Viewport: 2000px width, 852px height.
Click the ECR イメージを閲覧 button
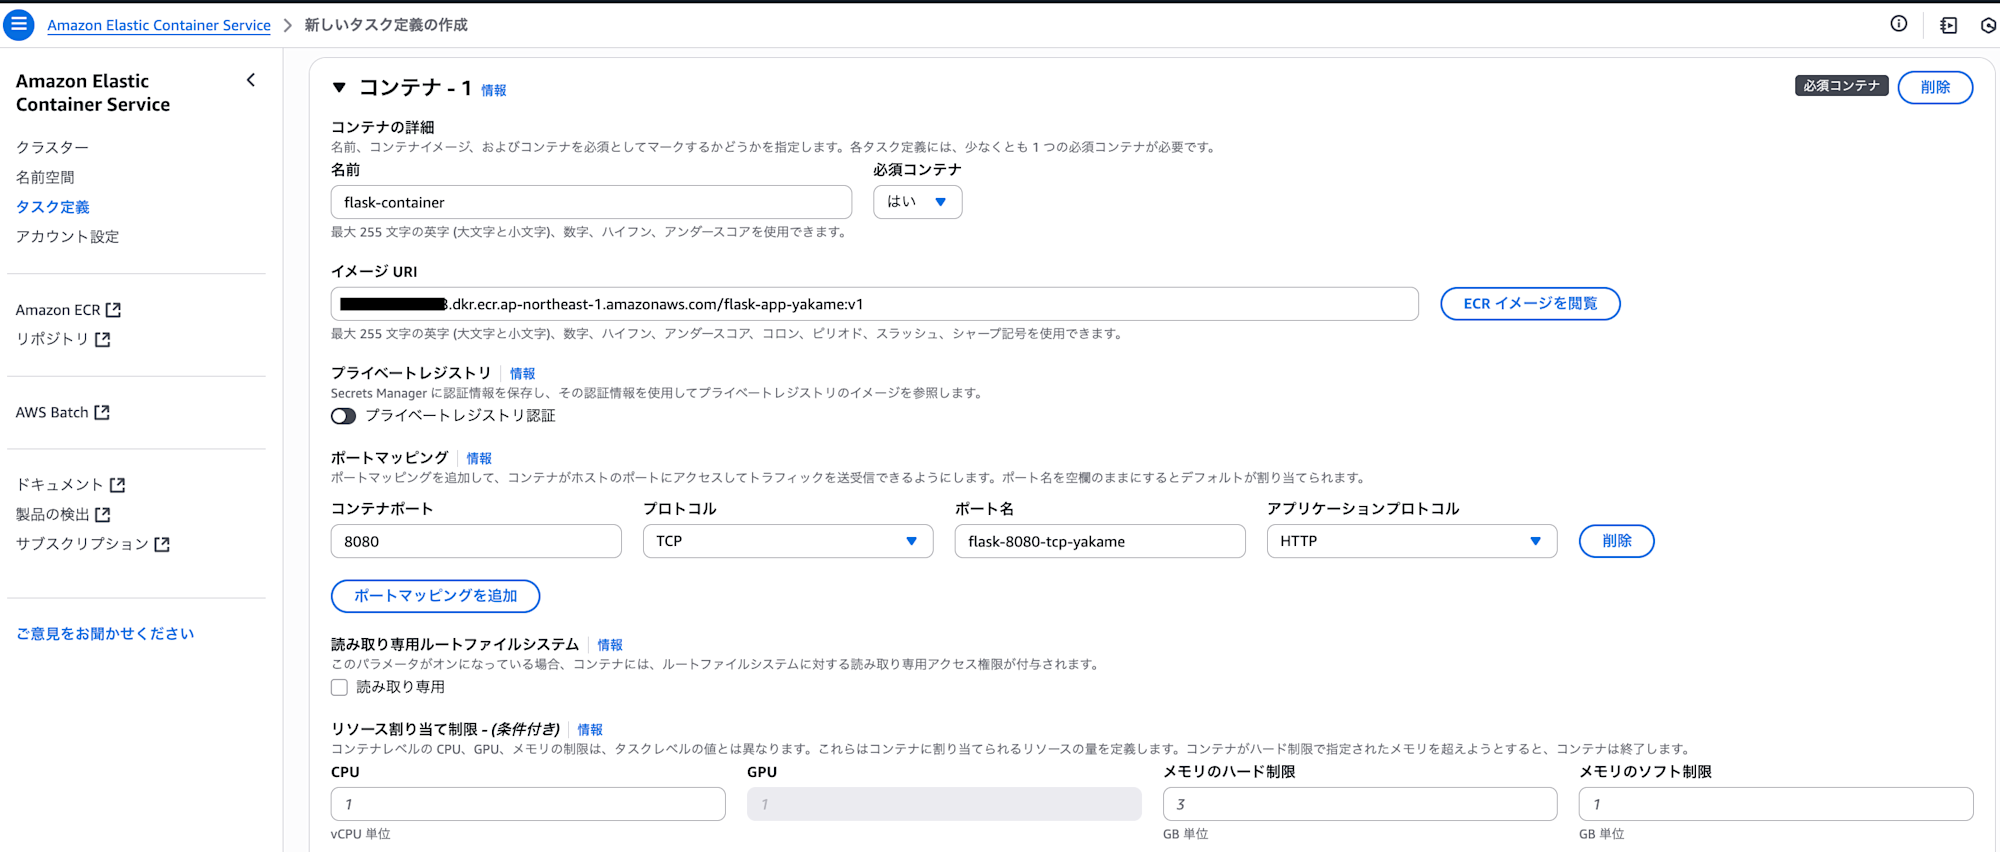1529,304
